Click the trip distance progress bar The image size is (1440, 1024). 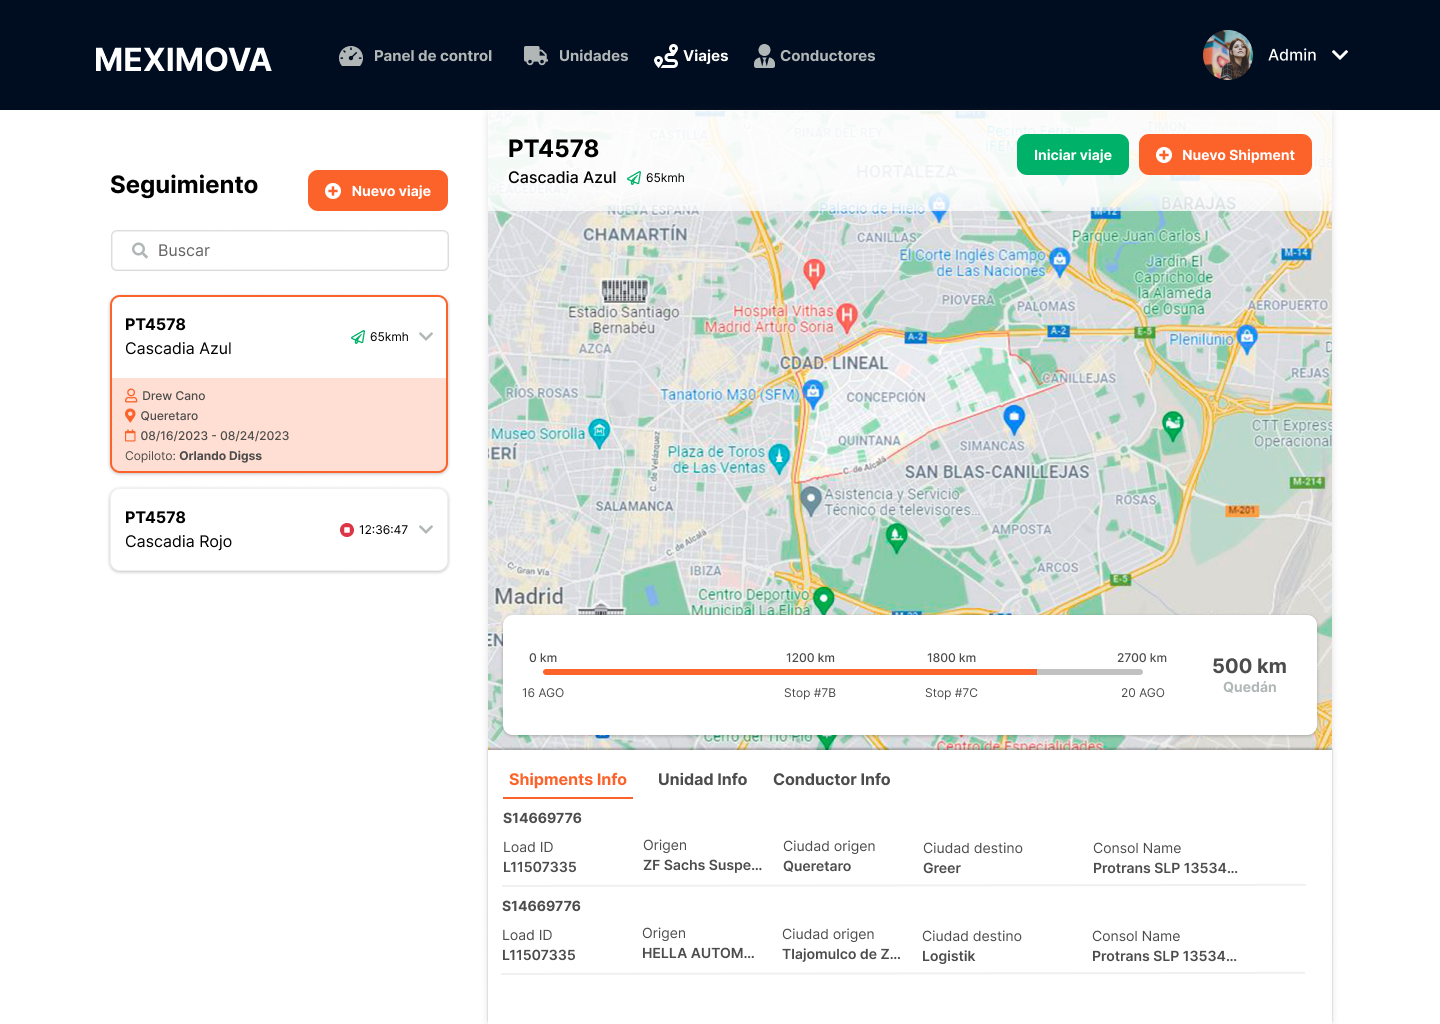tap(842, 672)
